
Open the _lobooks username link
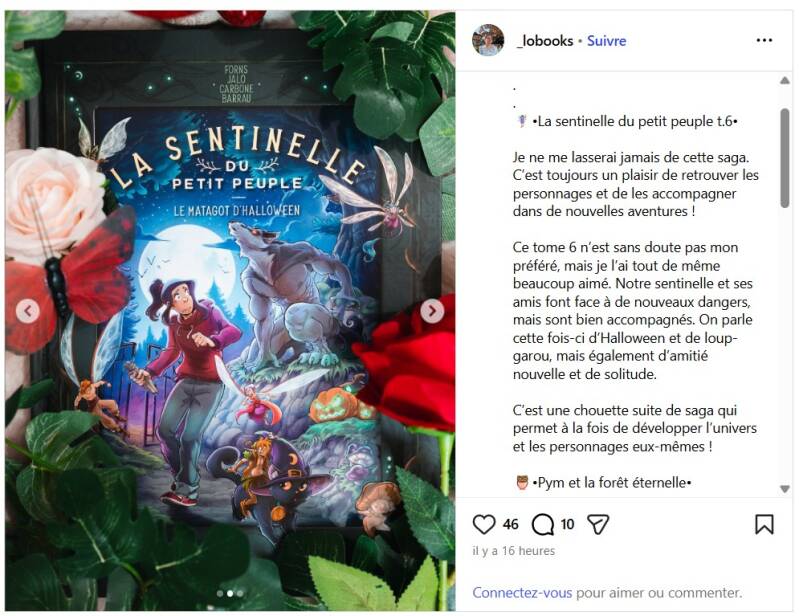pos(545,41)
